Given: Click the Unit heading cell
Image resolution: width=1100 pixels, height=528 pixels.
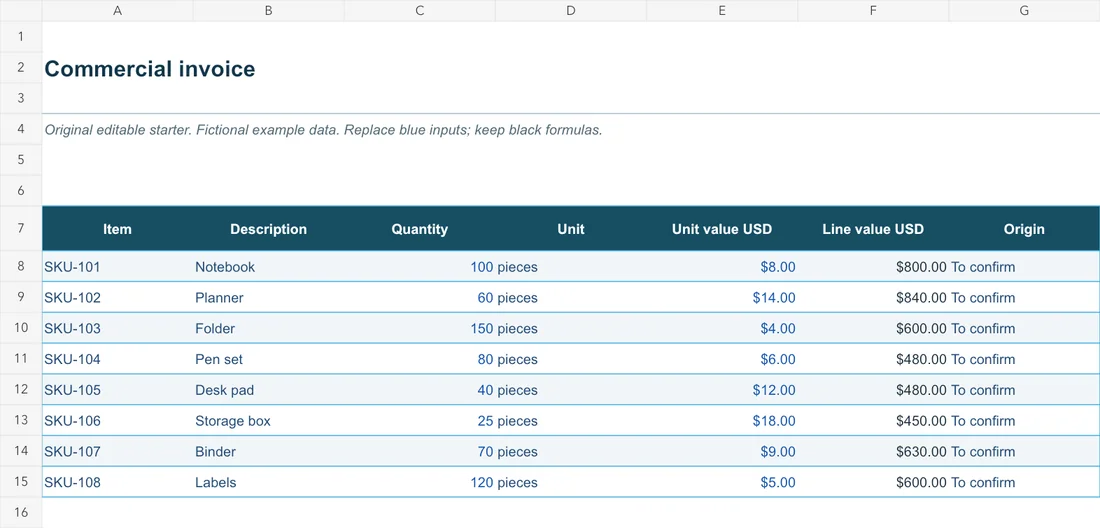Looking at the screenshot, I should [x=570, y=229].
